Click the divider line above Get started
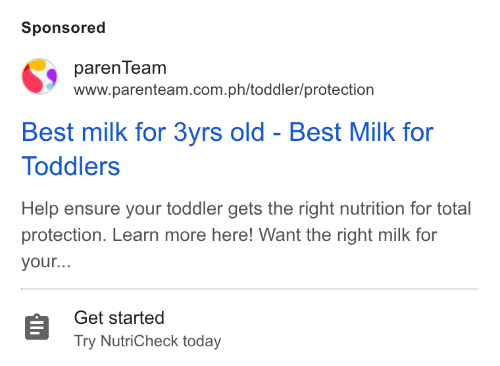Screen dimensions: 500x366 click(x=250, y=289)
